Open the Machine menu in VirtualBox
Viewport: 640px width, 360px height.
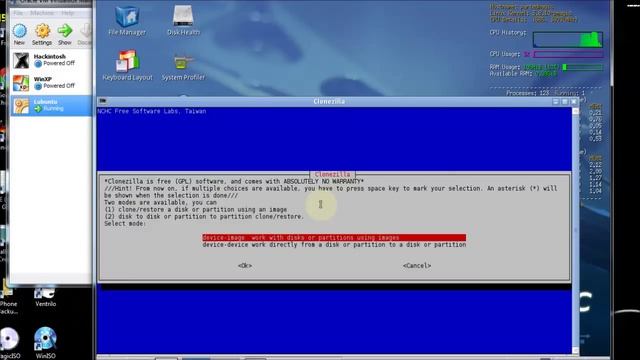[x=42, y=13]
